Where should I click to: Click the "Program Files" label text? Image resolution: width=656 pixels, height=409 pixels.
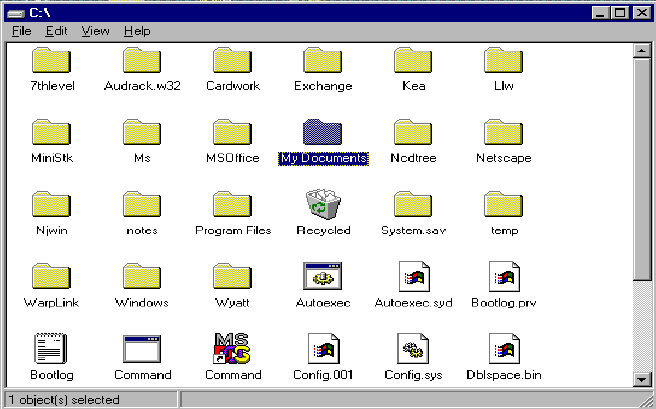click(x=233, y=230)
